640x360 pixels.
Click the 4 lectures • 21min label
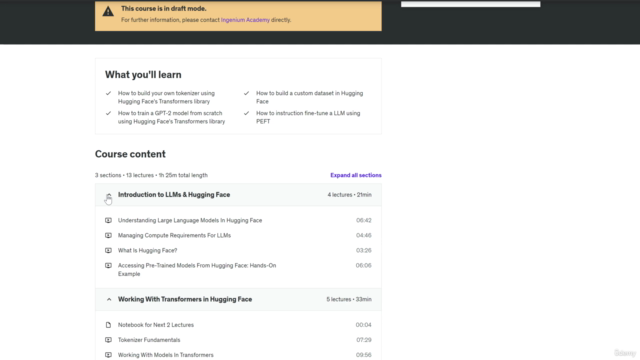349,195
